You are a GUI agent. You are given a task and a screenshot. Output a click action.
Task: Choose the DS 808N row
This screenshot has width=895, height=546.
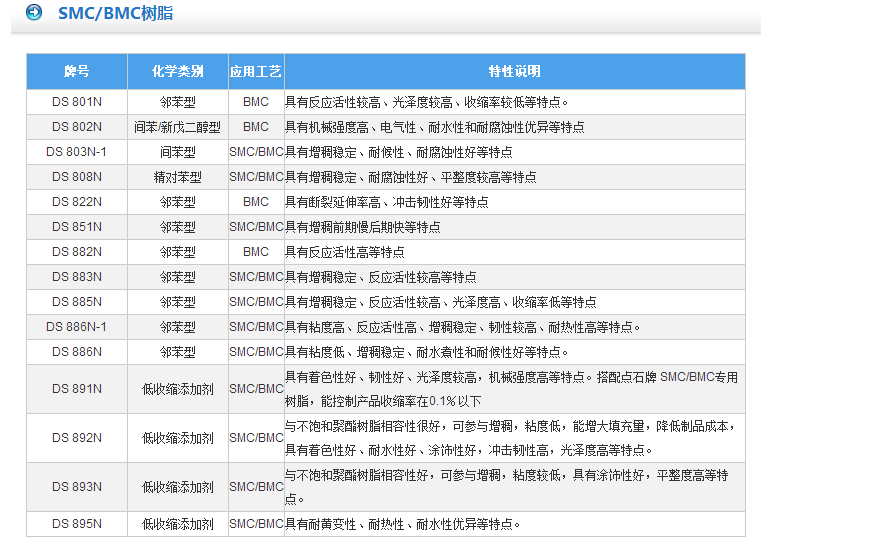[x=77, y=177]
